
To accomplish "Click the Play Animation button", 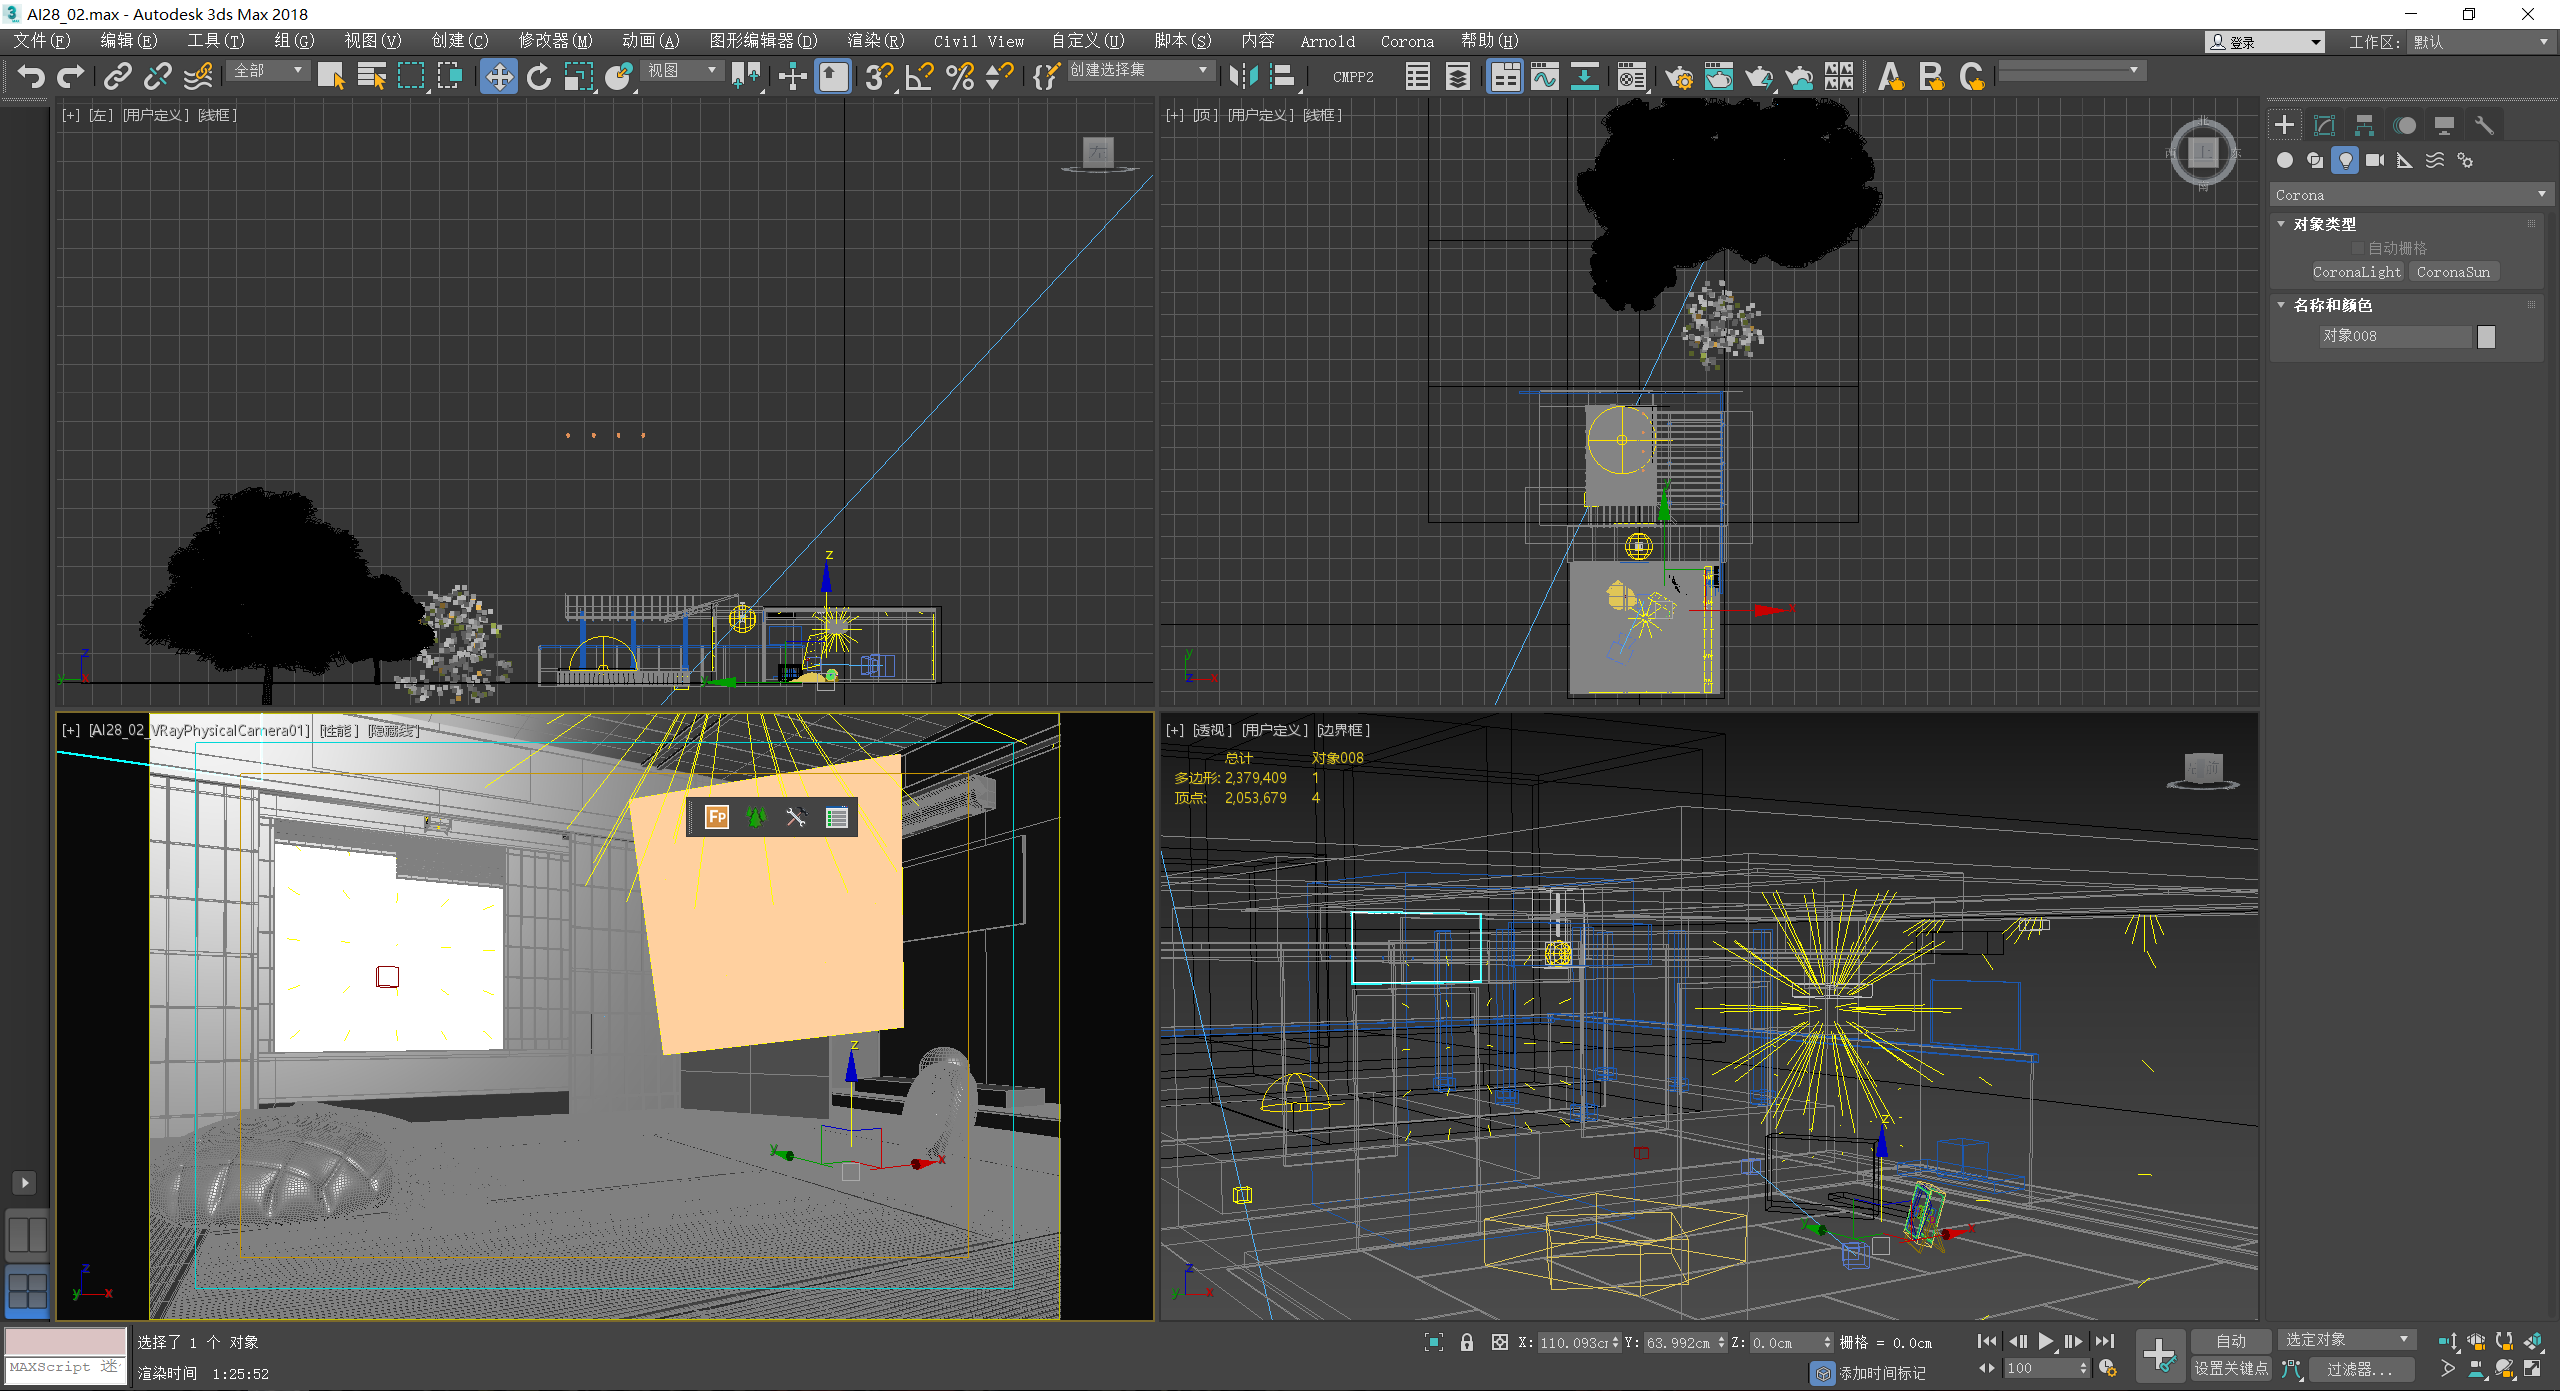I will 2045,1341.
